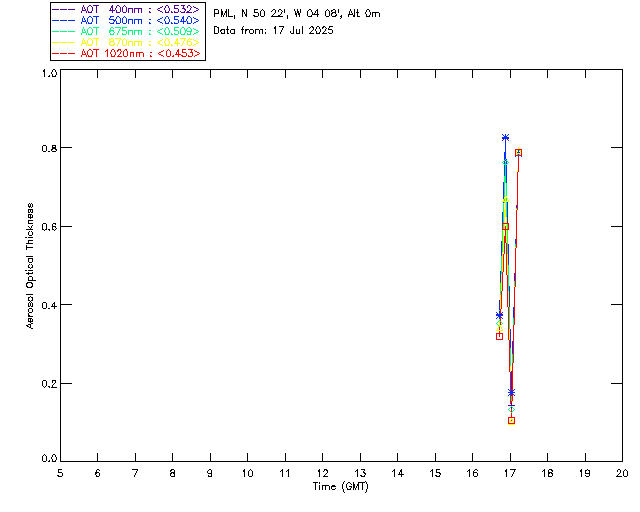The image size is (640, 512).
Task: Click the y-axis tick label 1.0
Action: (x=49, y=73)
